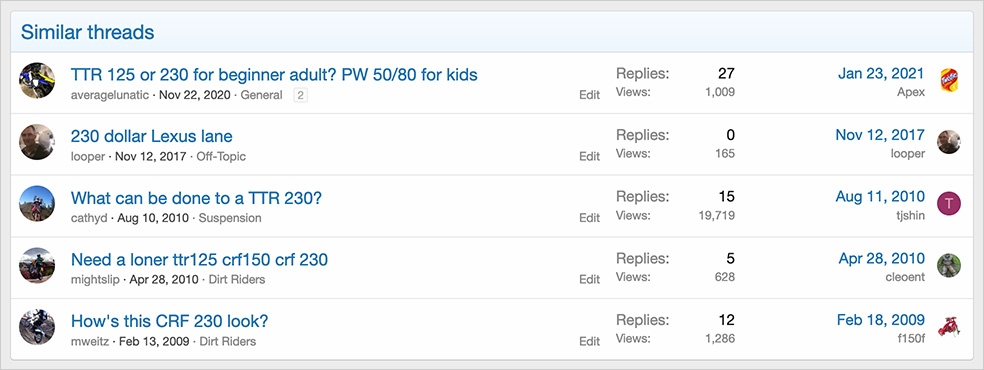Open the page 2 box on the TTR 125 thread
The height and width of the screenshot is (370, 984).
(301, 95)
